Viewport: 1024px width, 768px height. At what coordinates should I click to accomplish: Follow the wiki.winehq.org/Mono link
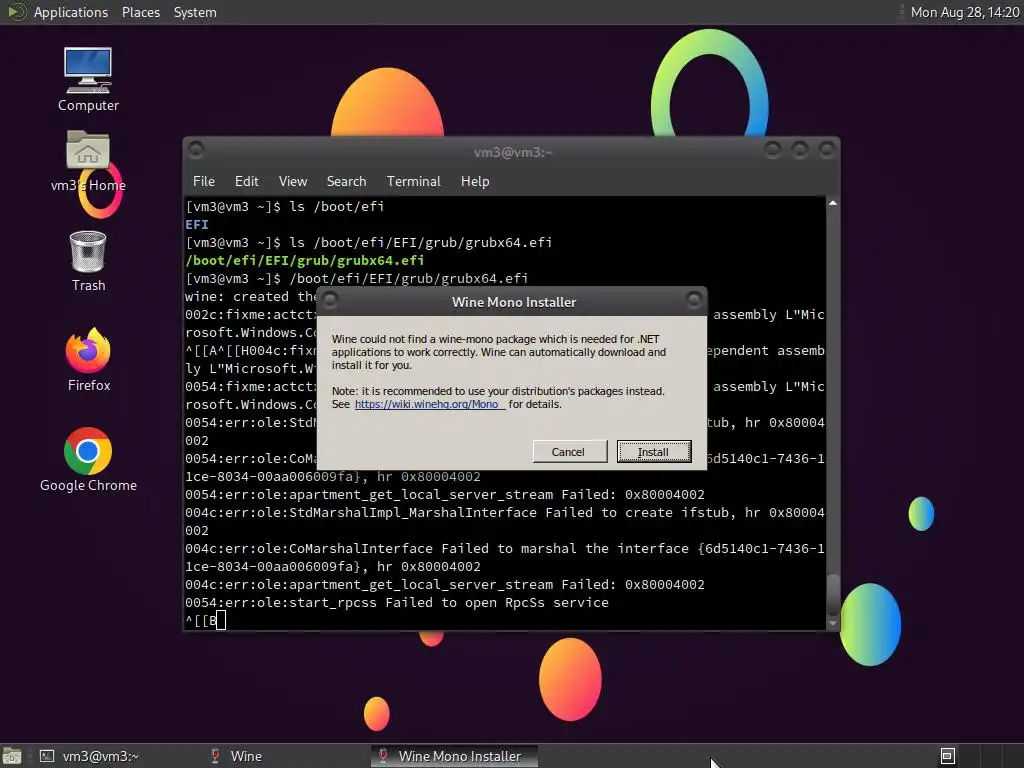pos(428,404)
